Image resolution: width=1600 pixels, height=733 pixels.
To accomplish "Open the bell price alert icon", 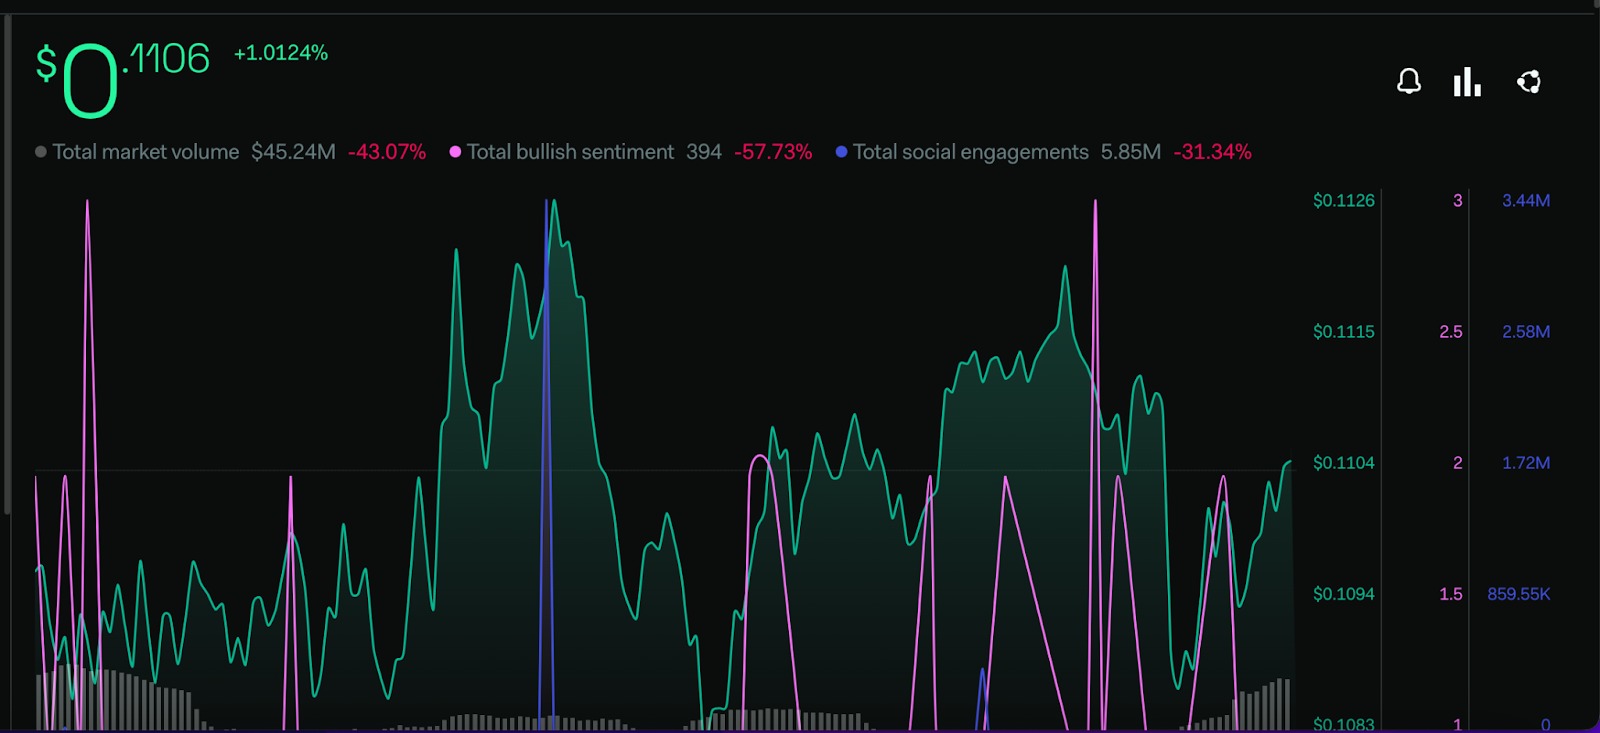I will pyautogui.click(x=1408, y=81).
